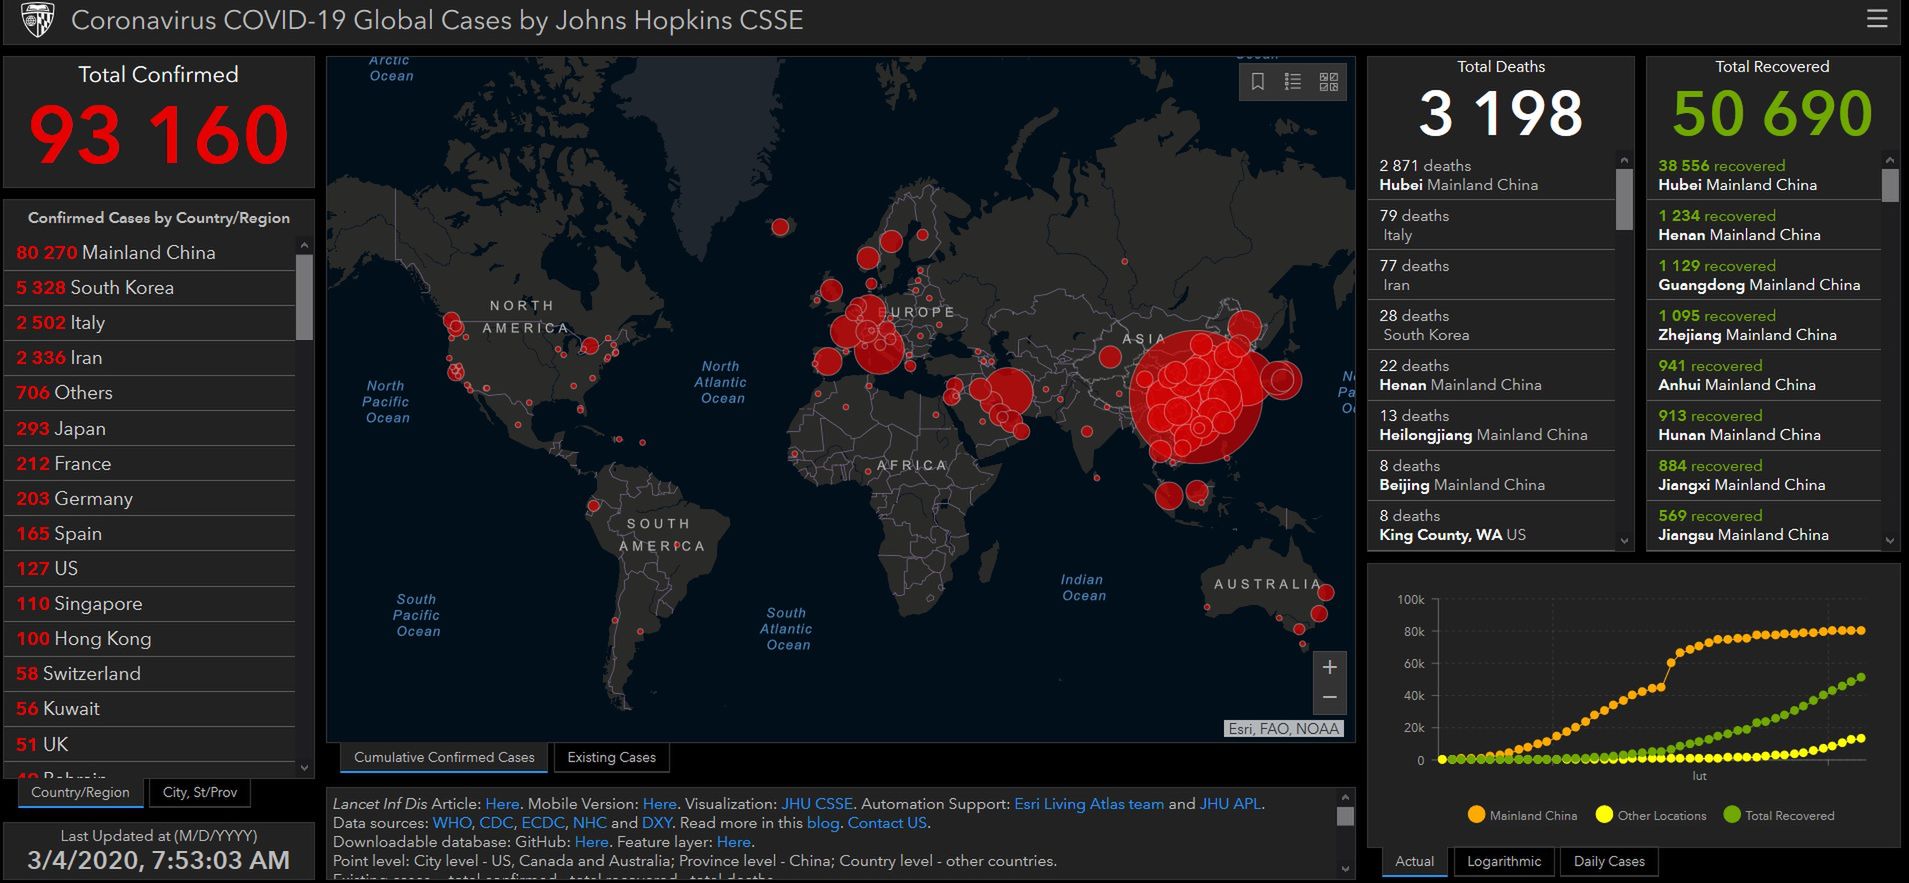Select the 51 UK row
Viewport: 1909px width, 883px height.
[150, 744]
